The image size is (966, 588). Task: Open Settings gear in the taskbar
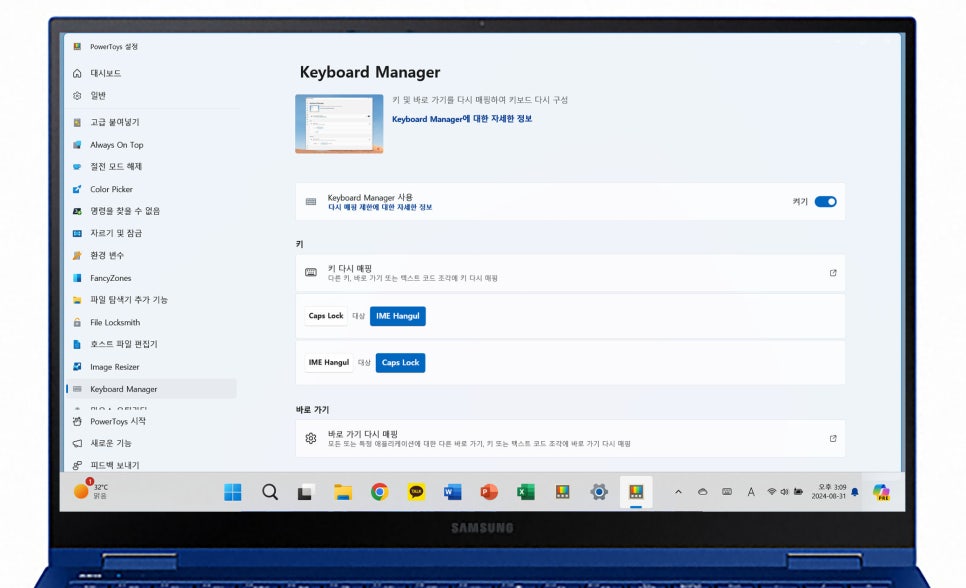[599, 492]
